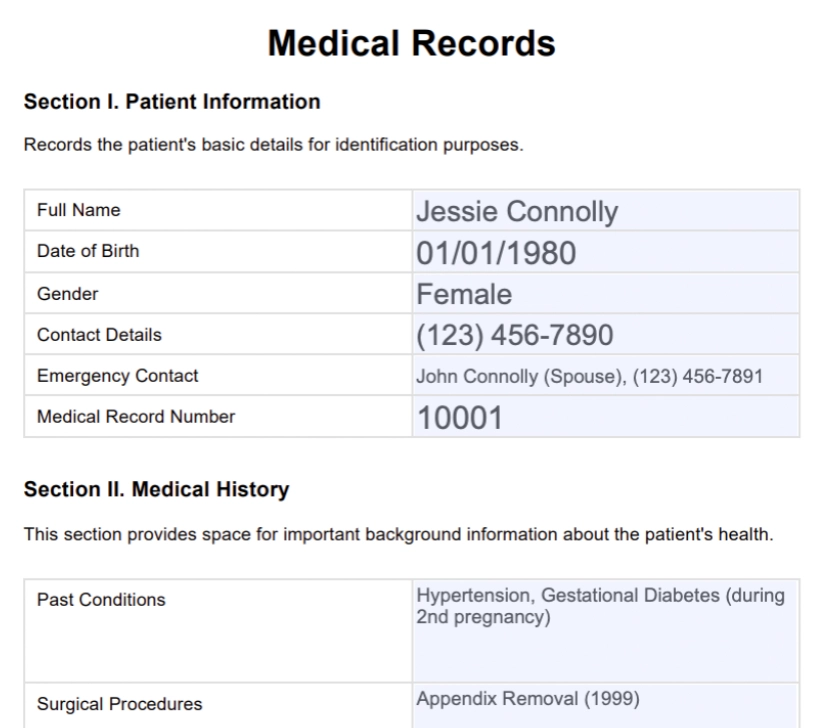Image resolution: width=830 pixels, height=728 pixels.
Task: Click the Full Name field containing Jessie Connolly
Action: [606, 211]
